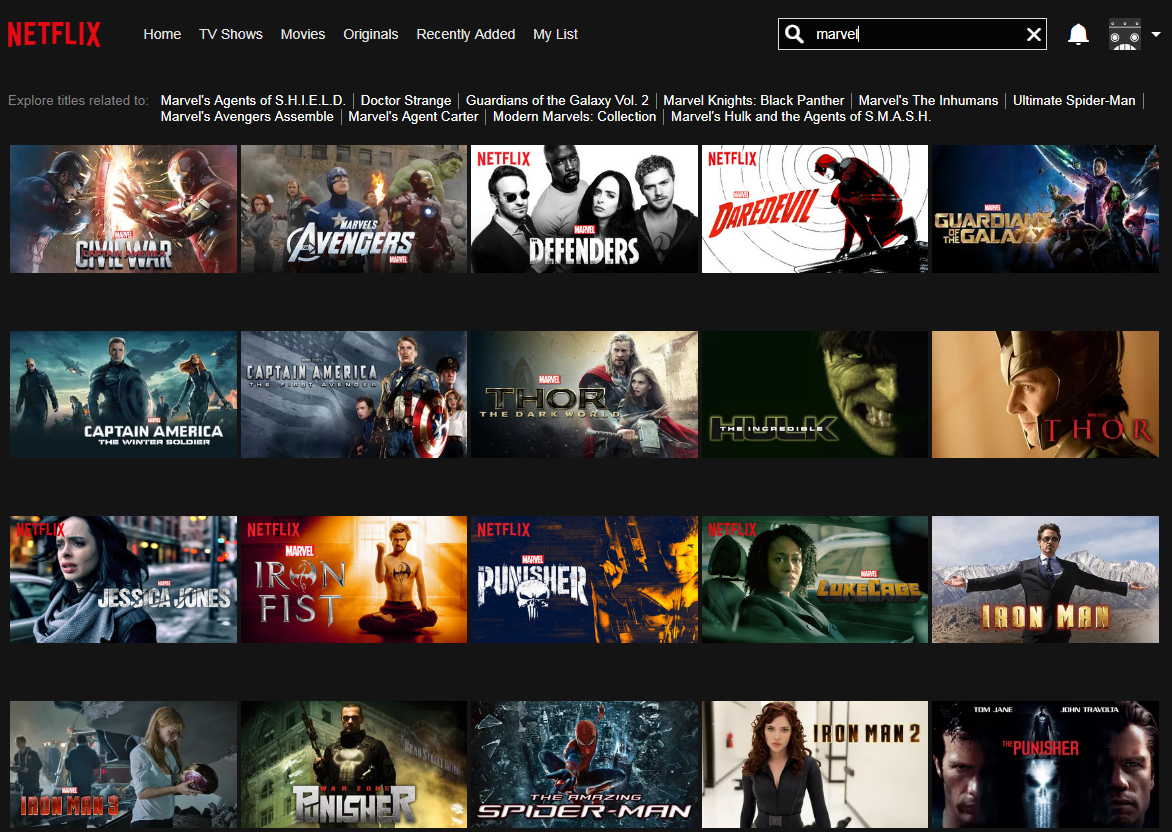The width and height of the screenshot is (1172, 832).
Task: Open Captain America The First Avenger thumbnail
Action: point(354,395)
